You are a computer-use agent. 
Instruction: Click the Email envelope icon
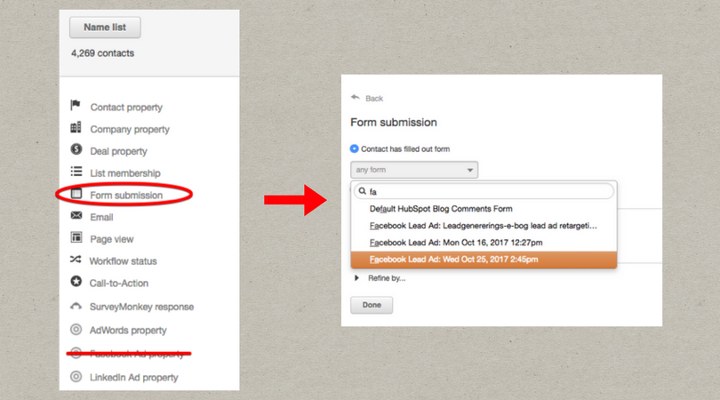click(x=76, y=216)
